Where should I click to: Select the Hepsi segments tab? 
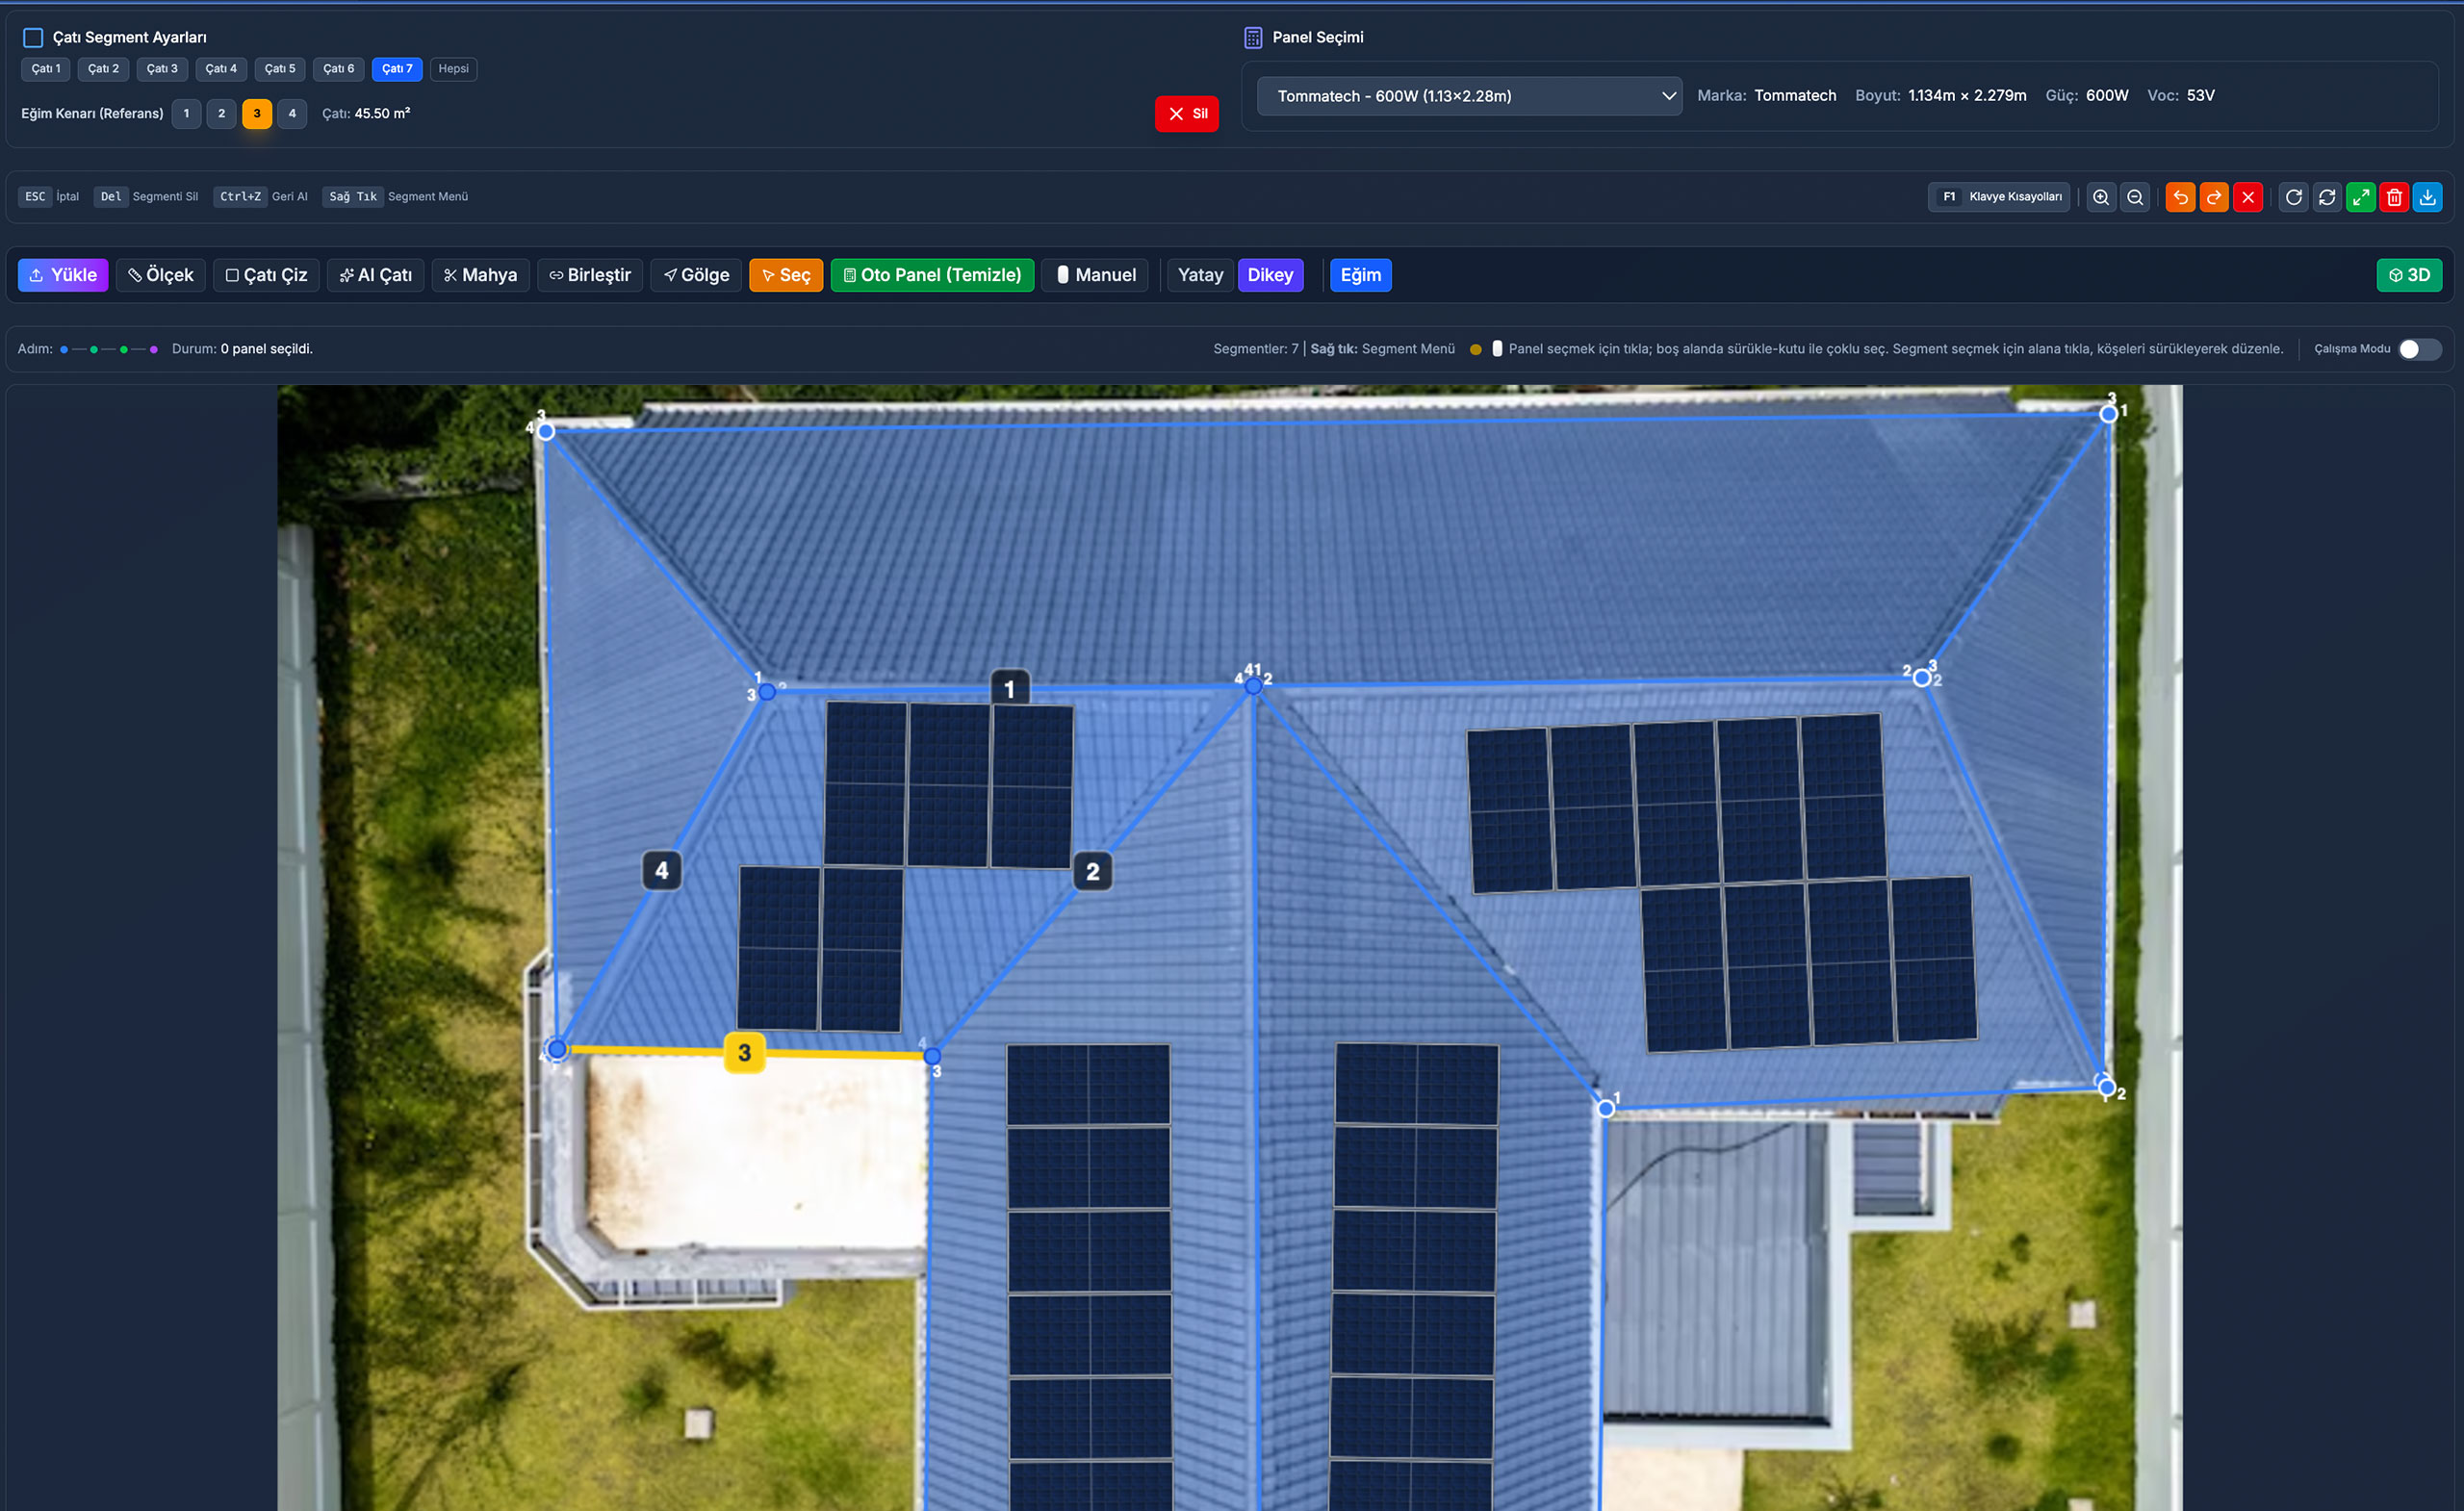[x=453, y=69]
